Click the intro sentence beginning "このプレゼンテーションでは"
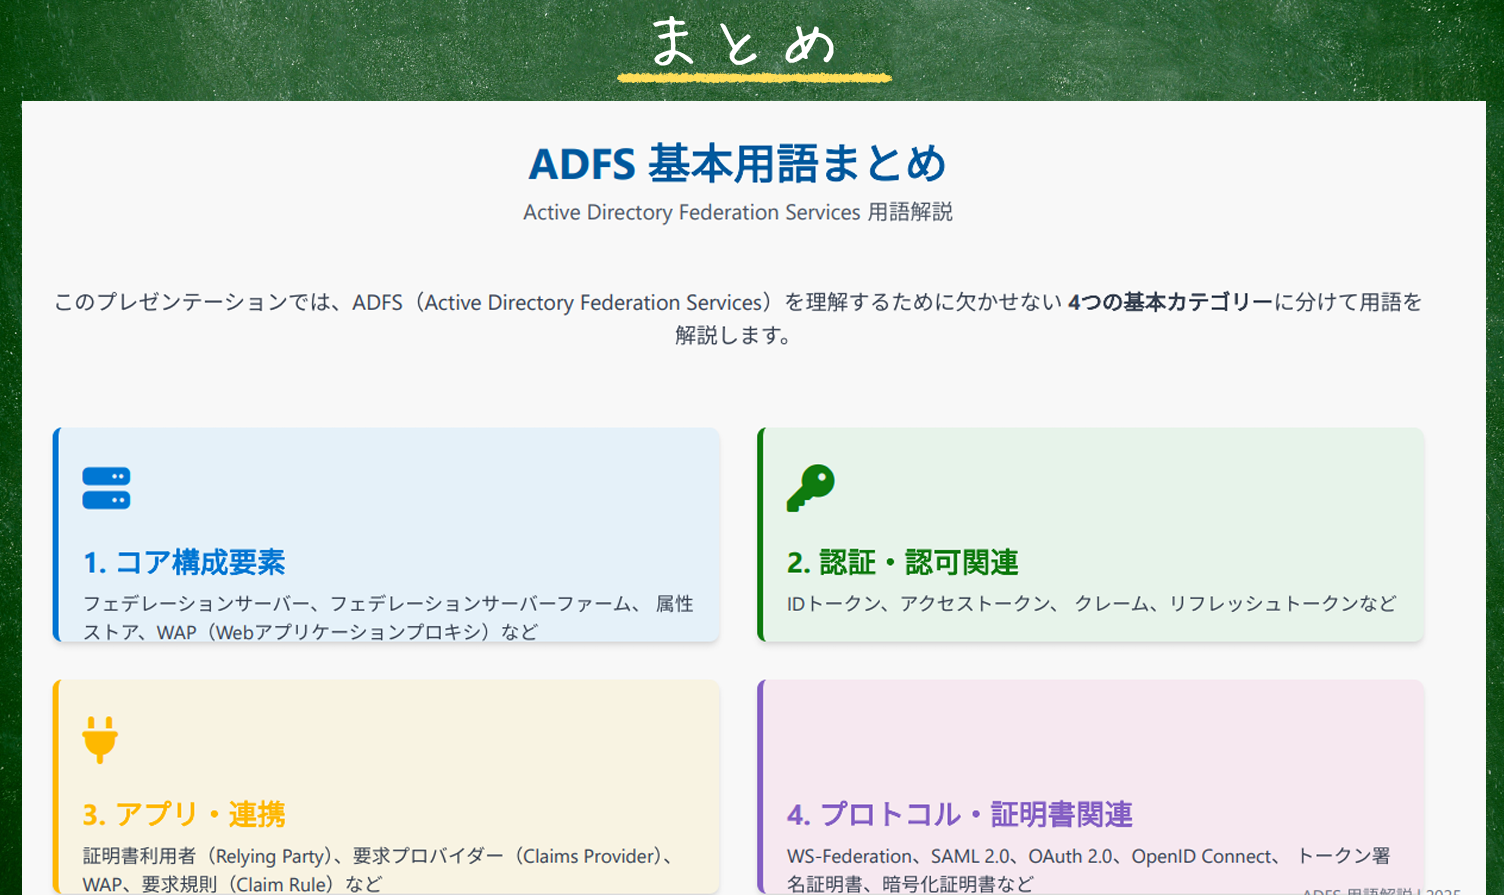Viewport: 1504px width, 895px height. (x=737, y=318)
